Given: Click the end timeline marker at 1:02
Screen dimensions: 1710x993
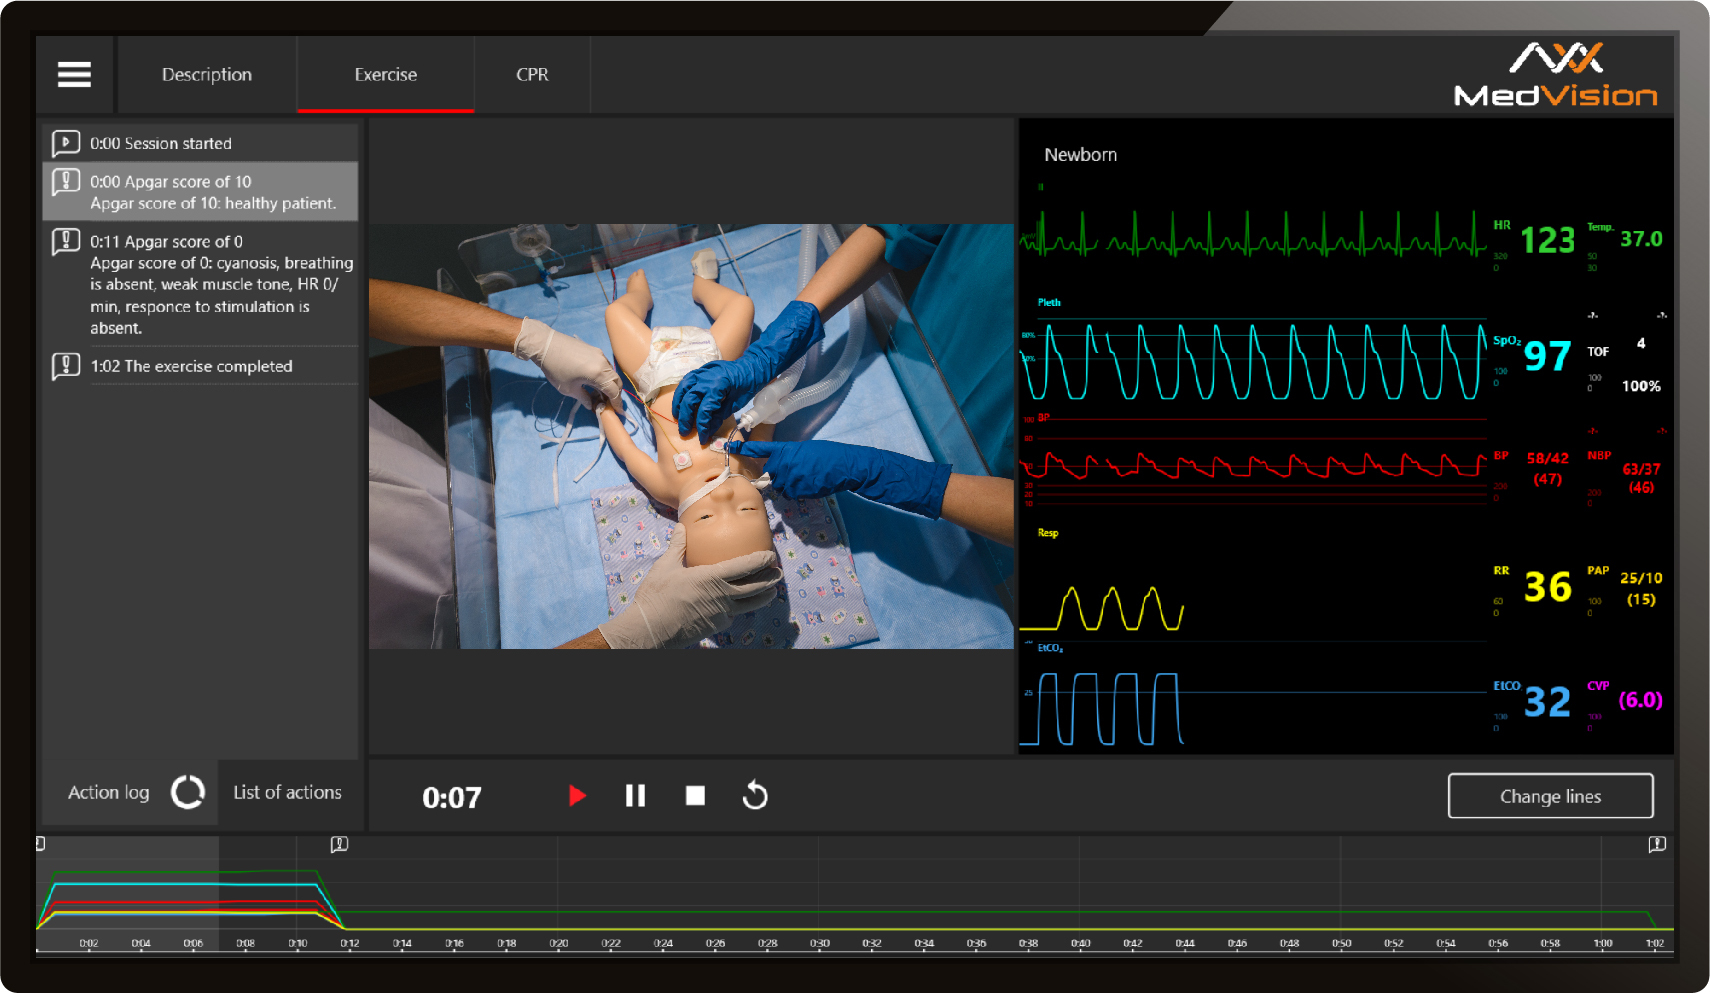Looking at the screenshot, I should pyautogui.click(x=1657, y=845).
